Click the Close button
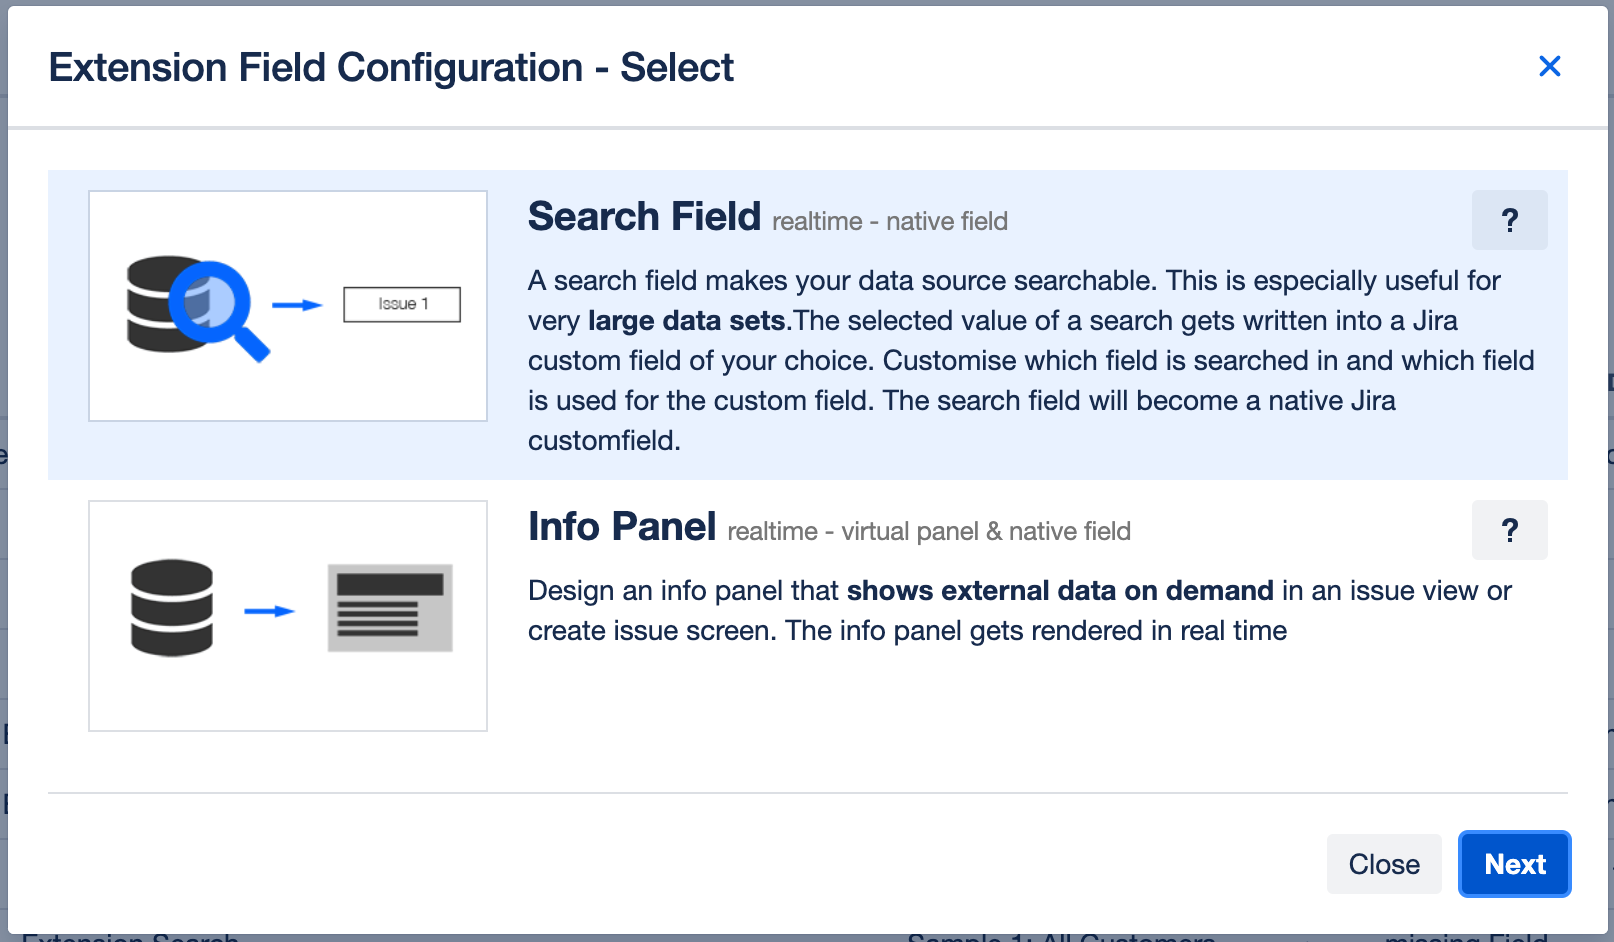Screen dimensions: 1614x942 click(x=1384, y=864)
